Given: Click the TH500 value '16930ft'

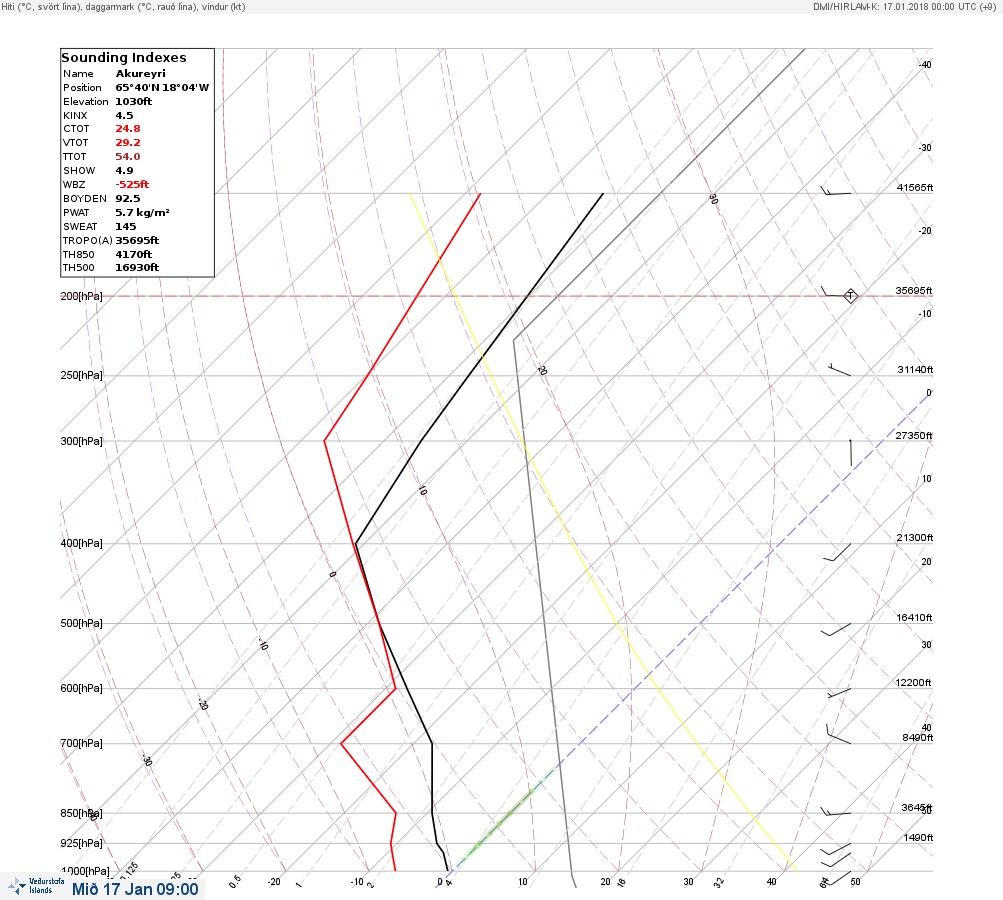Looking at the screenshot, I should [137, 267].
